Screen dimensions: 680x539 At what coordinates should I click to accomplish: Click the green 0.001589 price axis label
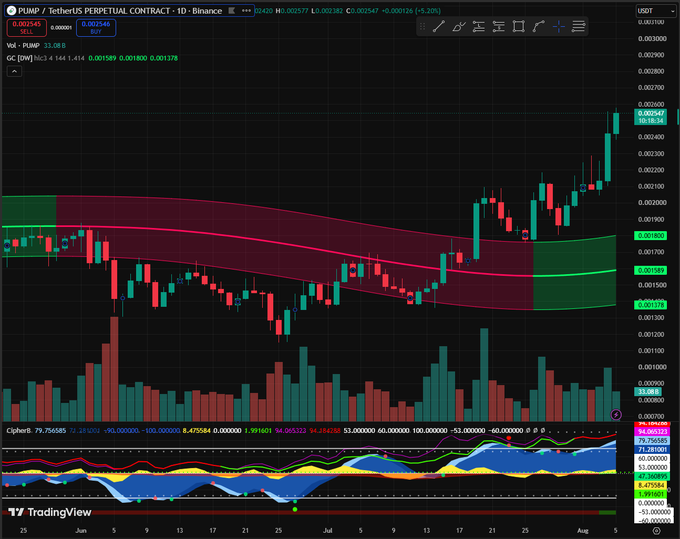tap(651, 270)
